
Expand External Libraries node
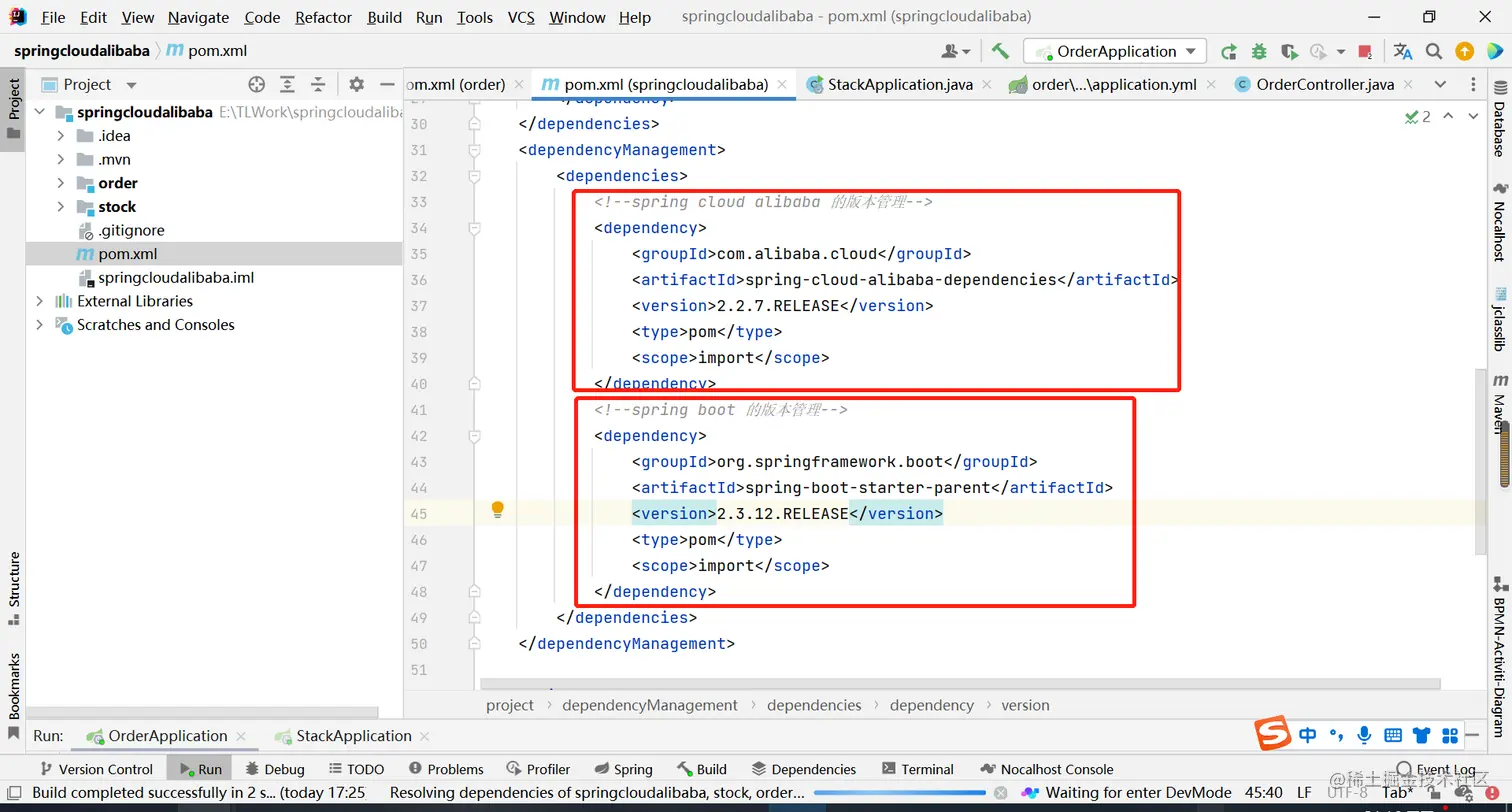39,301
